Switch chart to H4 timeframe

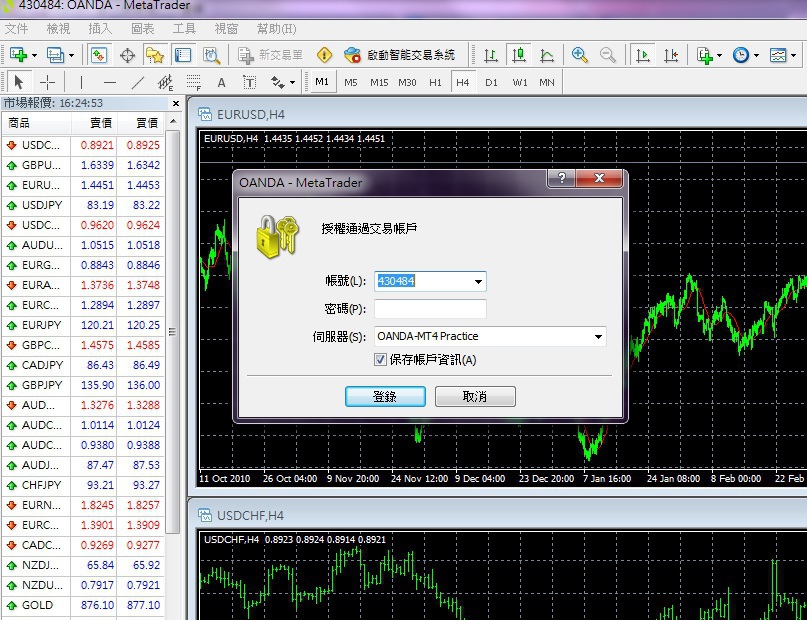(463, 82)
